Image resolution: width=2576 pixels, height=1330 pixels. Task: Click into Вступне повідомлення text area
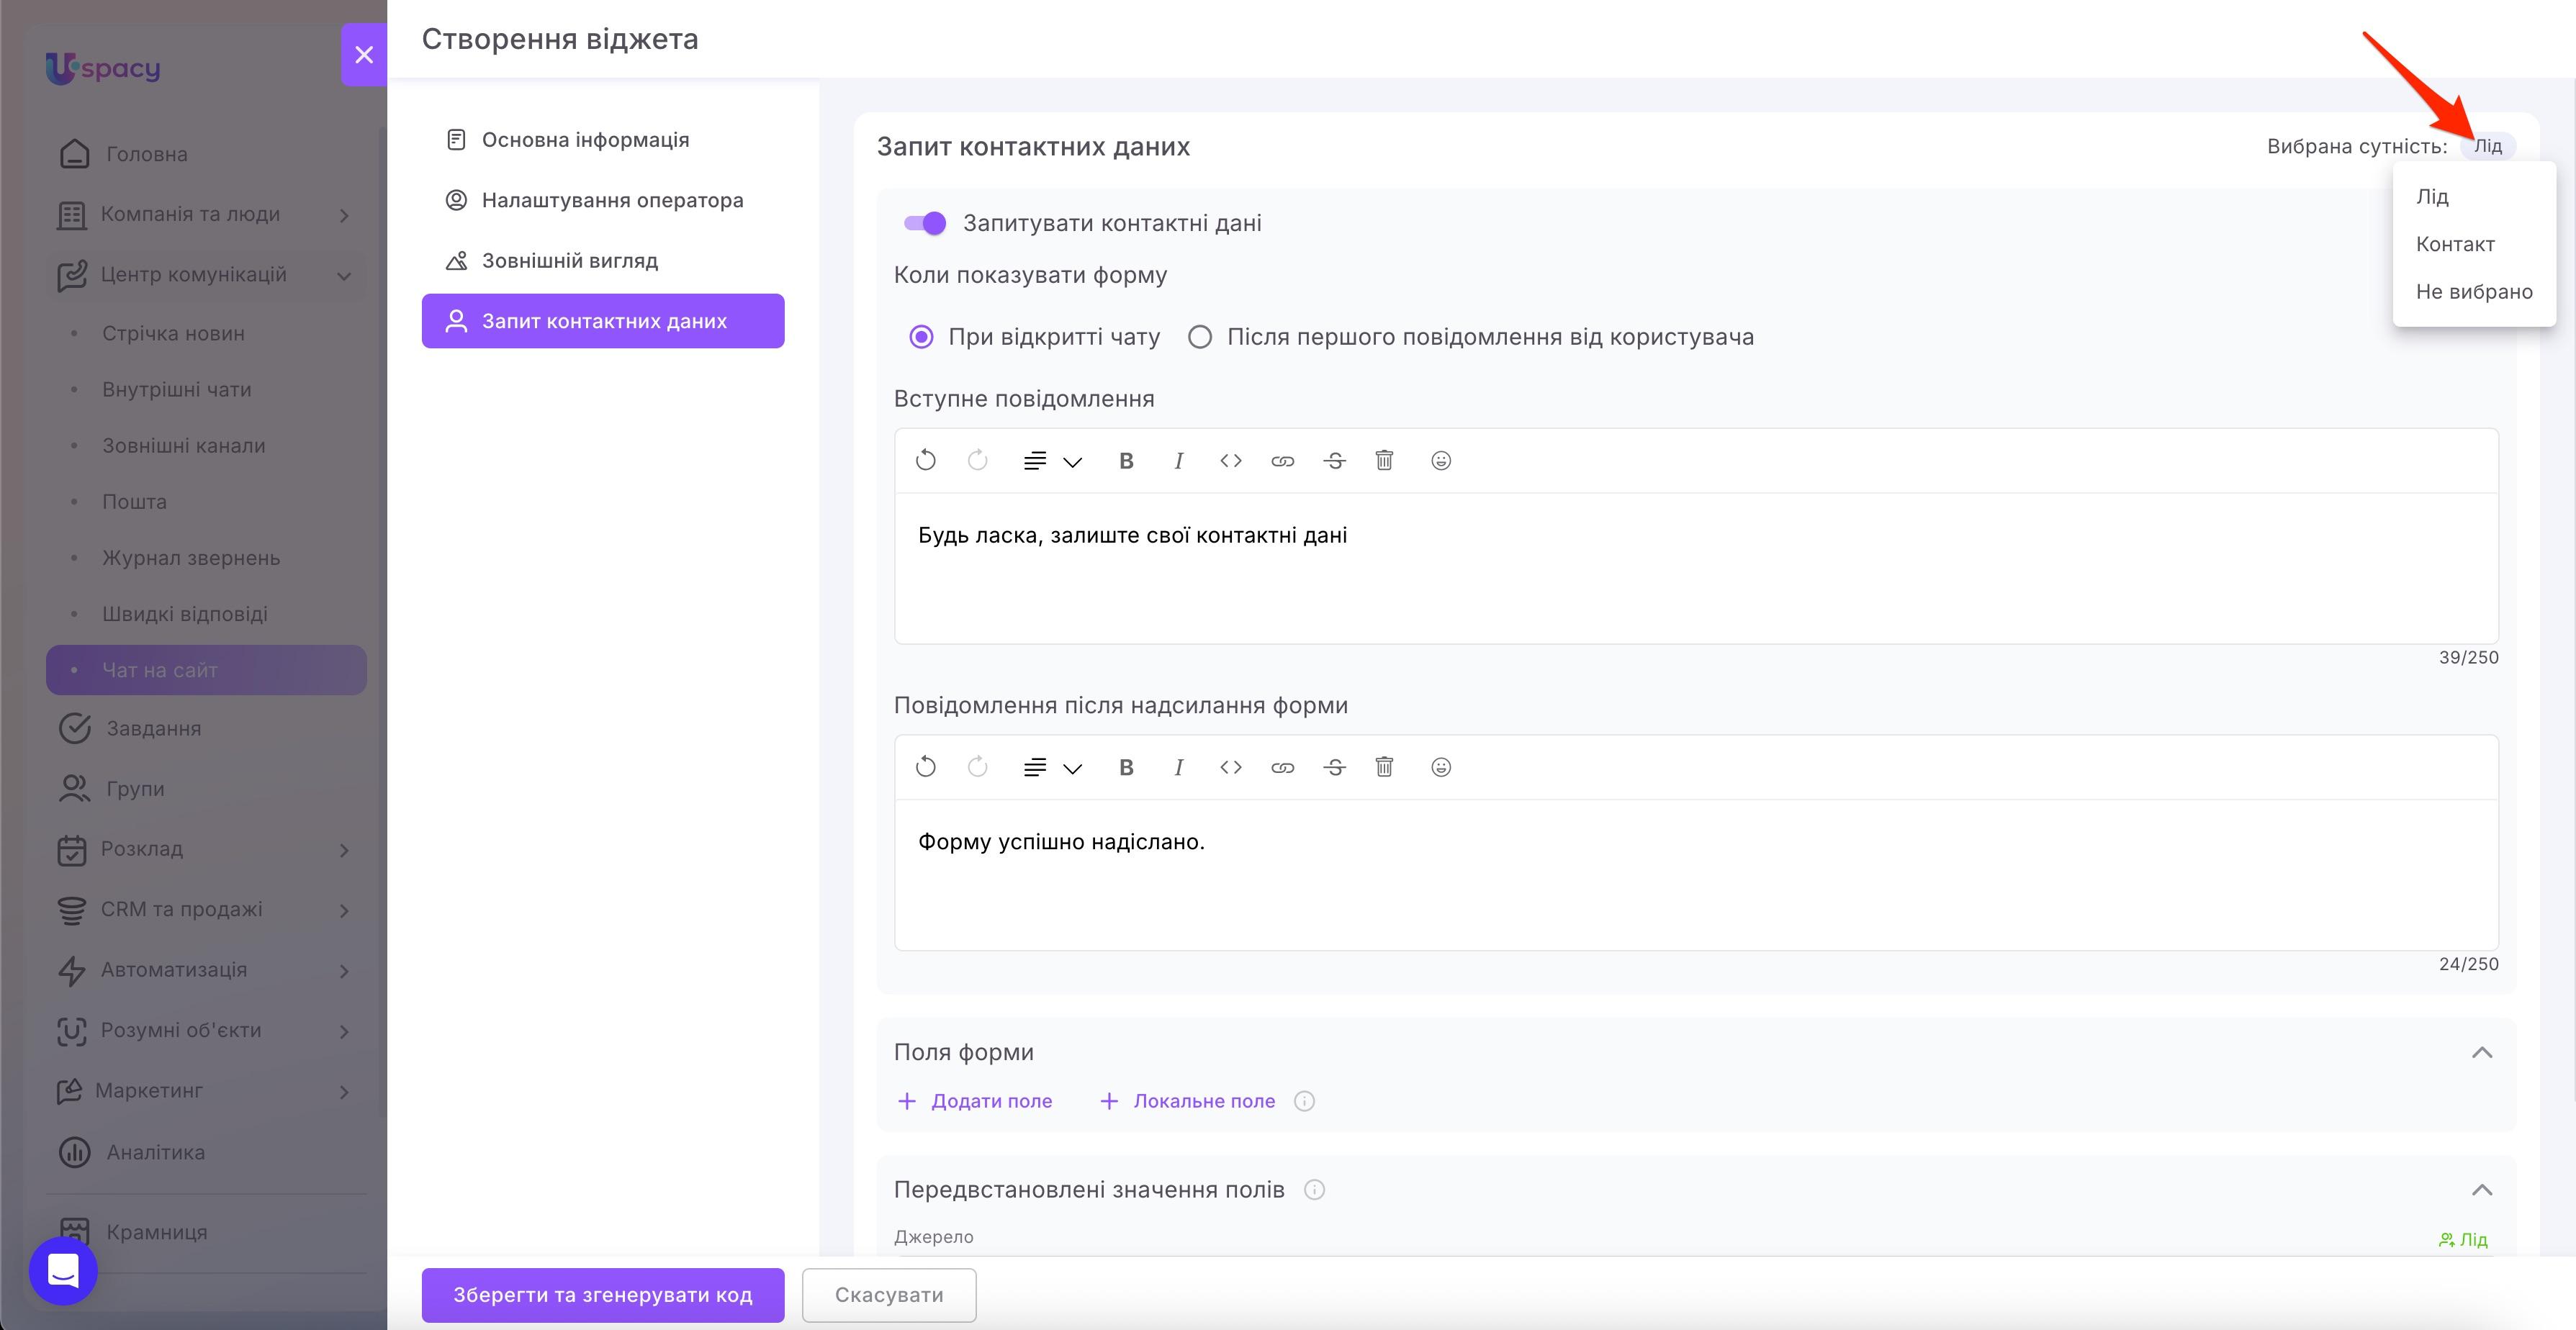pyautogui.click(x=1696, y=568)
